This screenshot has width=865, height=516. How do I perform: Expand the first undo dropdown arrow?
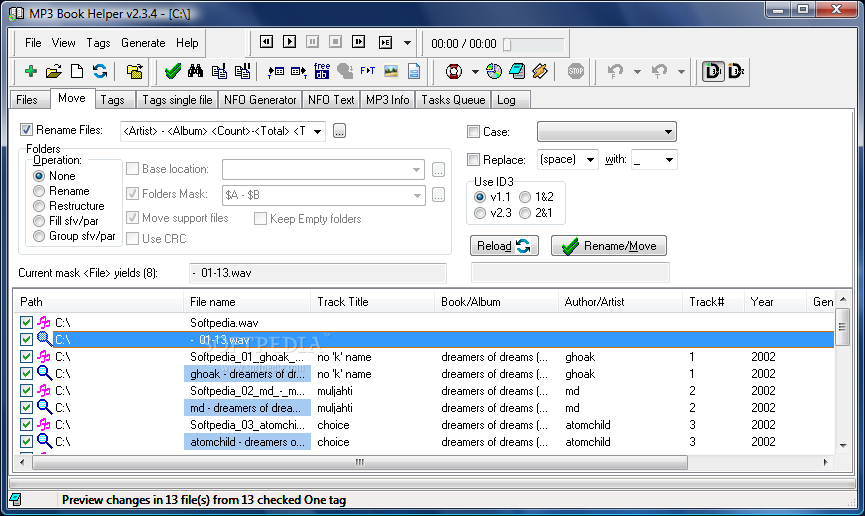point(637,72)
